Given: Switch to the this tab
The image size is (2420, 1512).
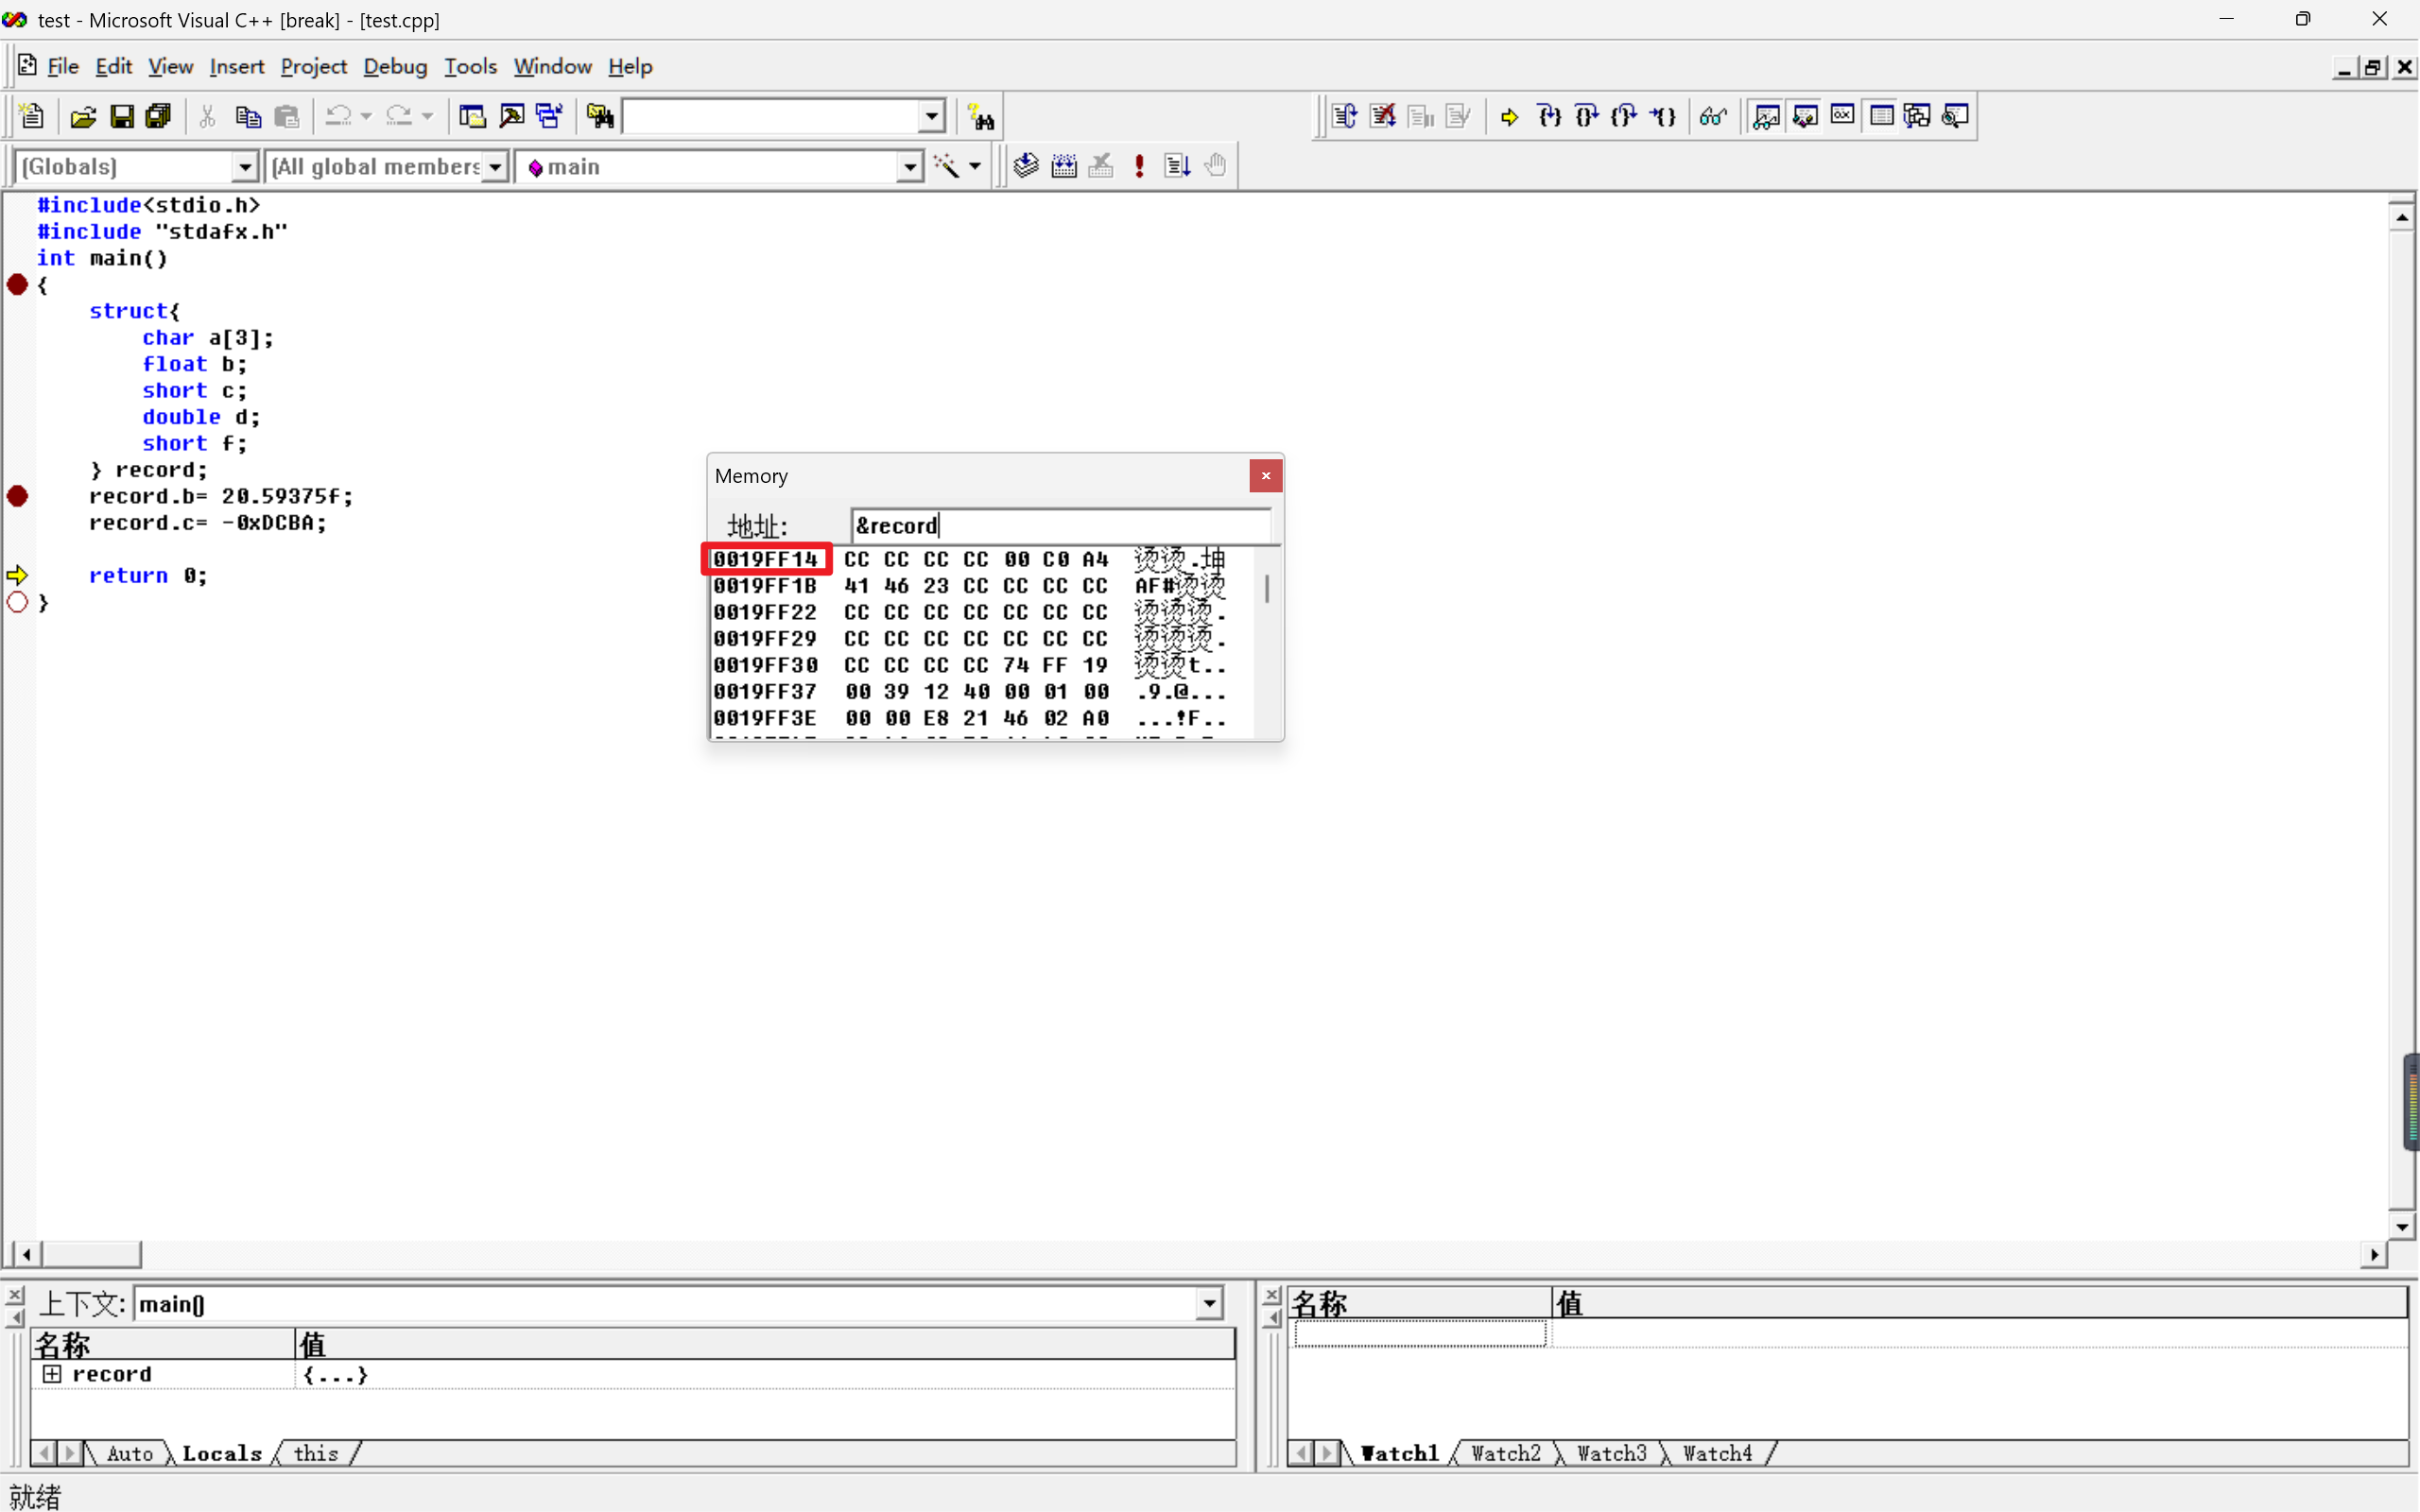Looking at the screenshot, I should coord(316,1453).
